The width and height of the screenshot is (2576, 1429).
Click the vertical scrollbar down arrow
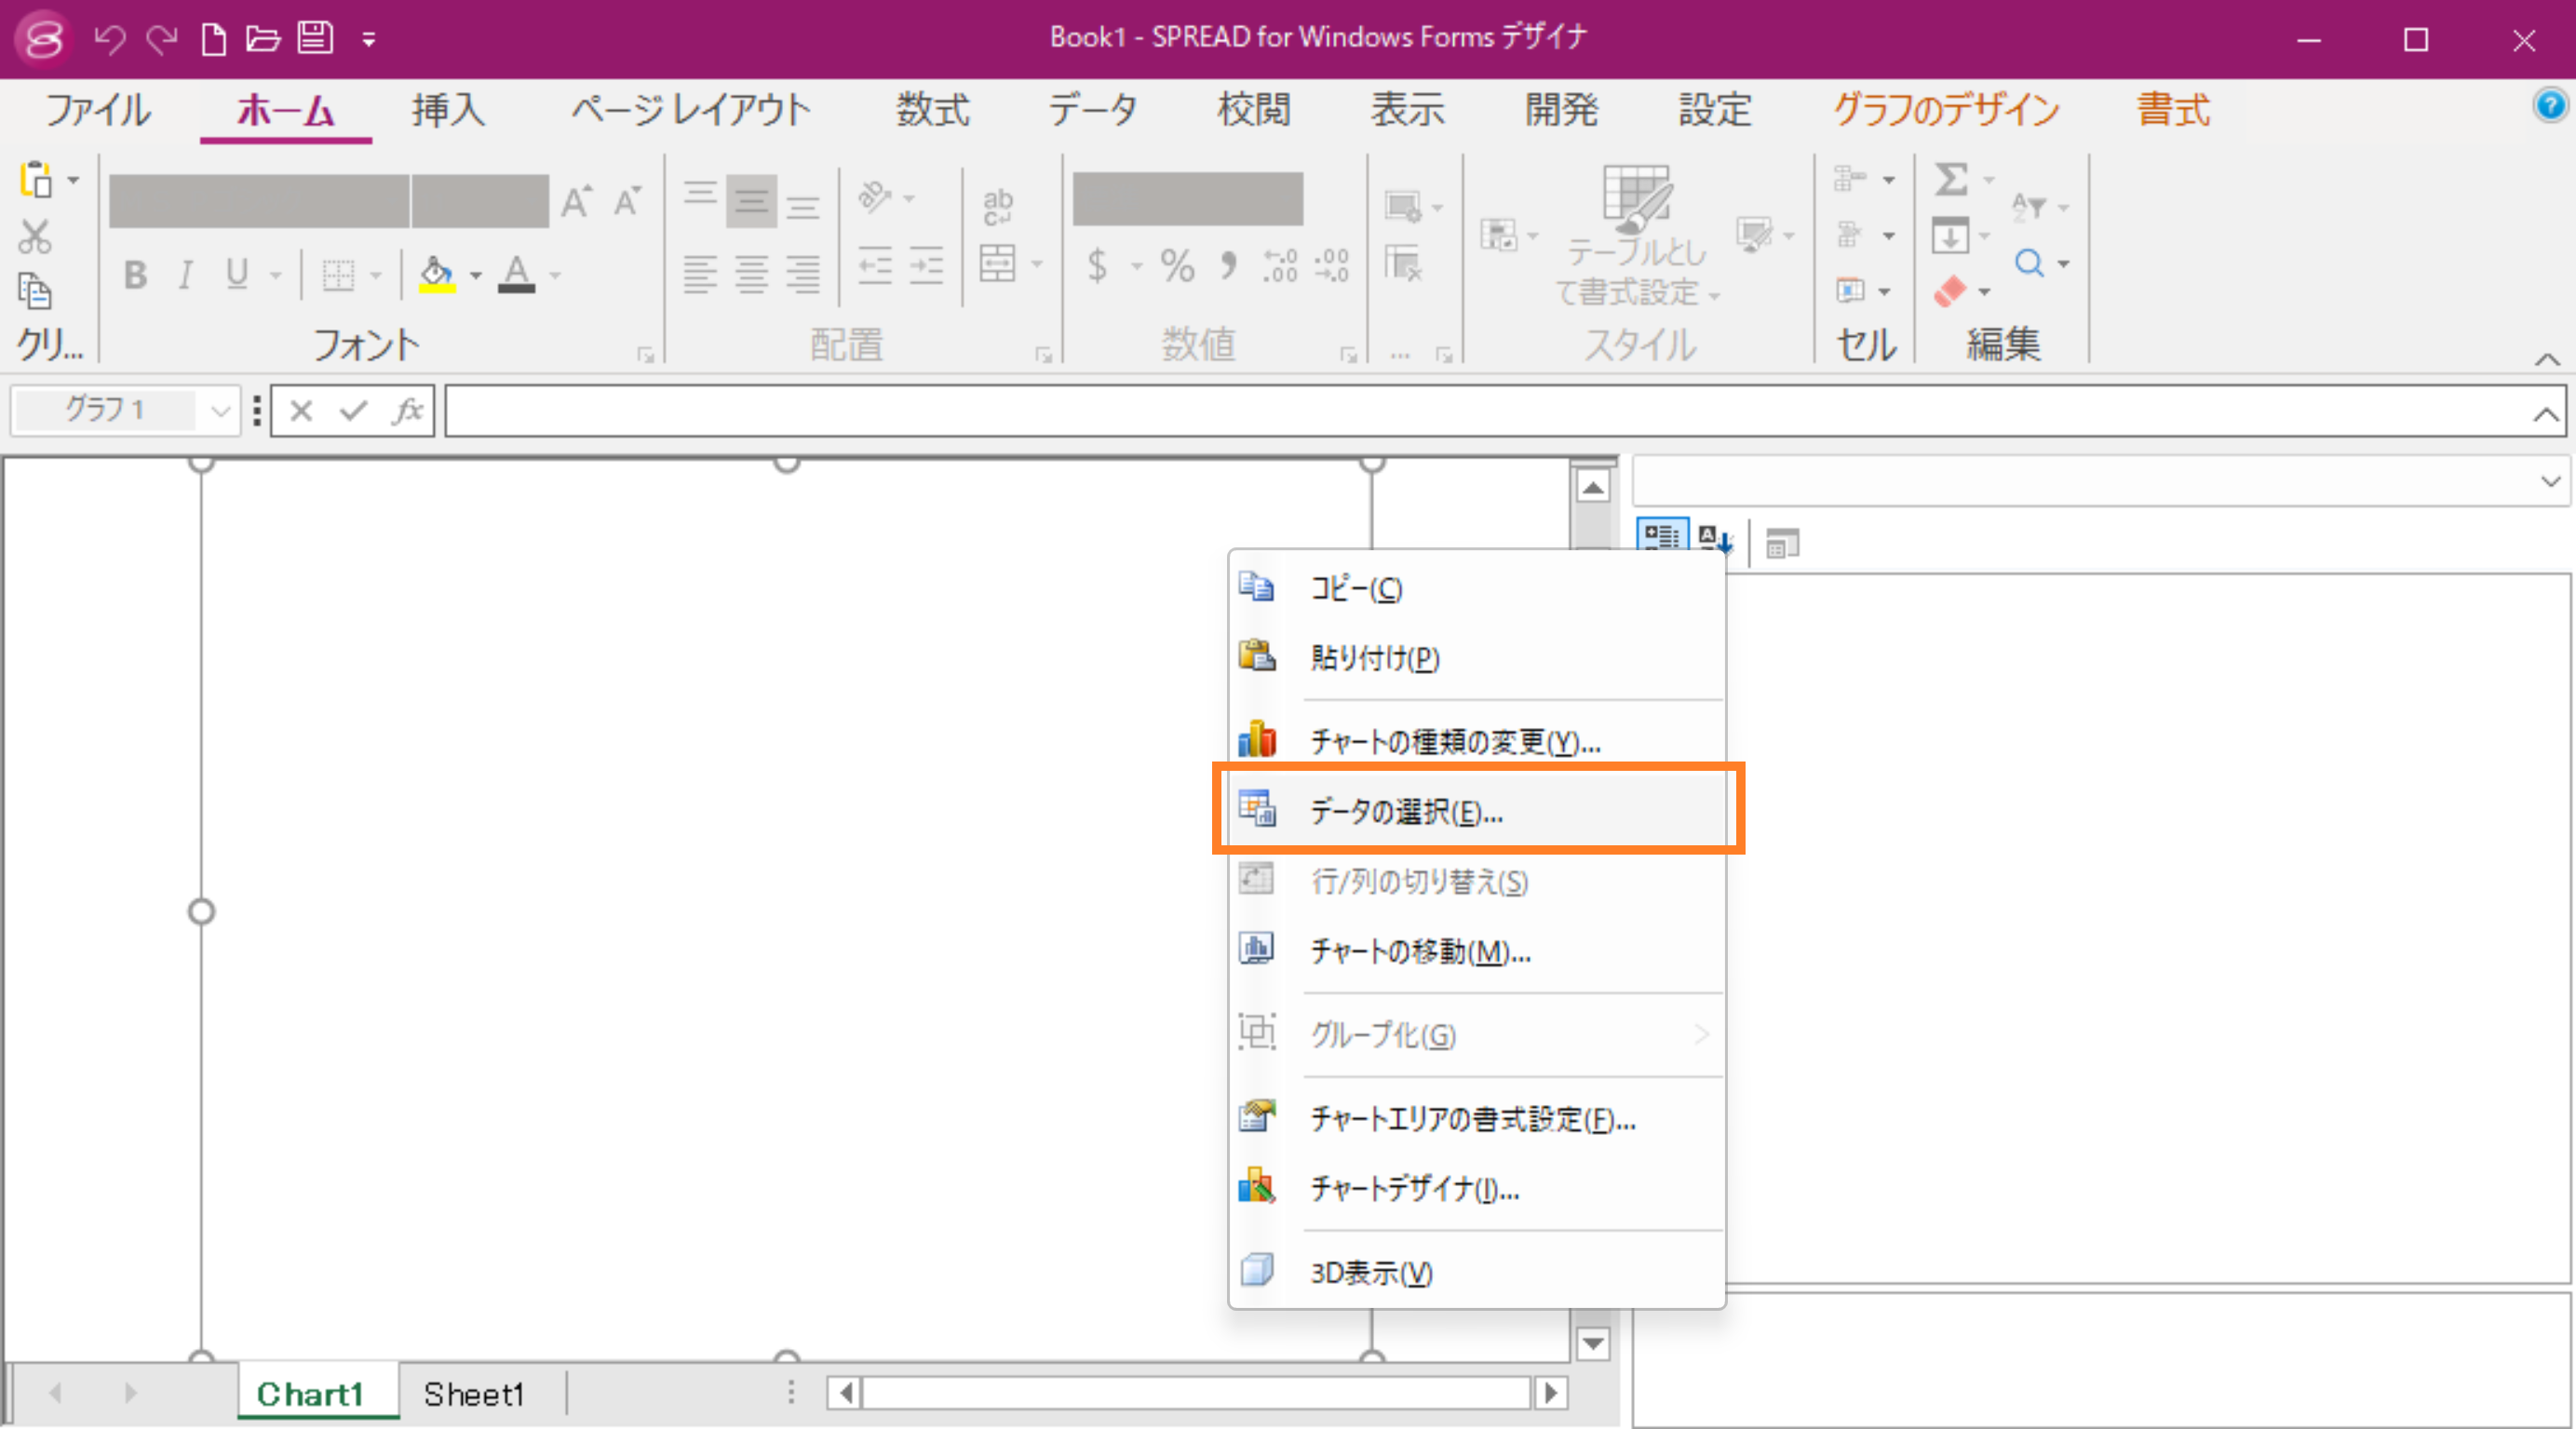pos(1593,1343)
